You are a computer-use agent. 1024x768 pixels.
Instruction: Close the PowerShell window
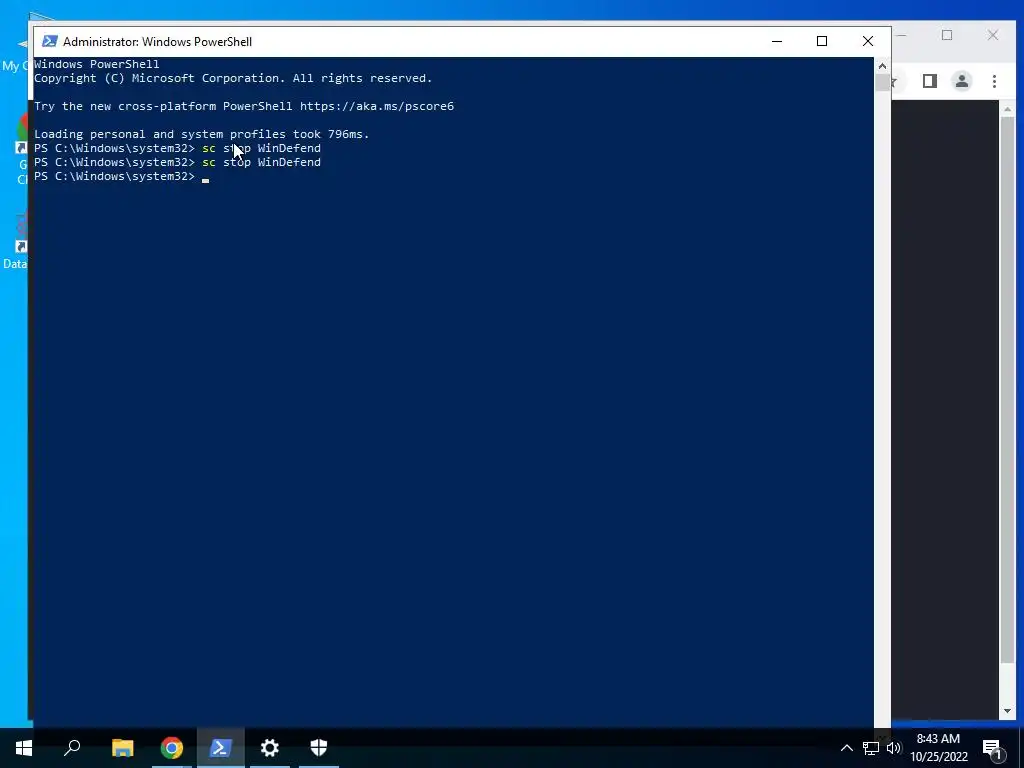(x=868, y=41)
